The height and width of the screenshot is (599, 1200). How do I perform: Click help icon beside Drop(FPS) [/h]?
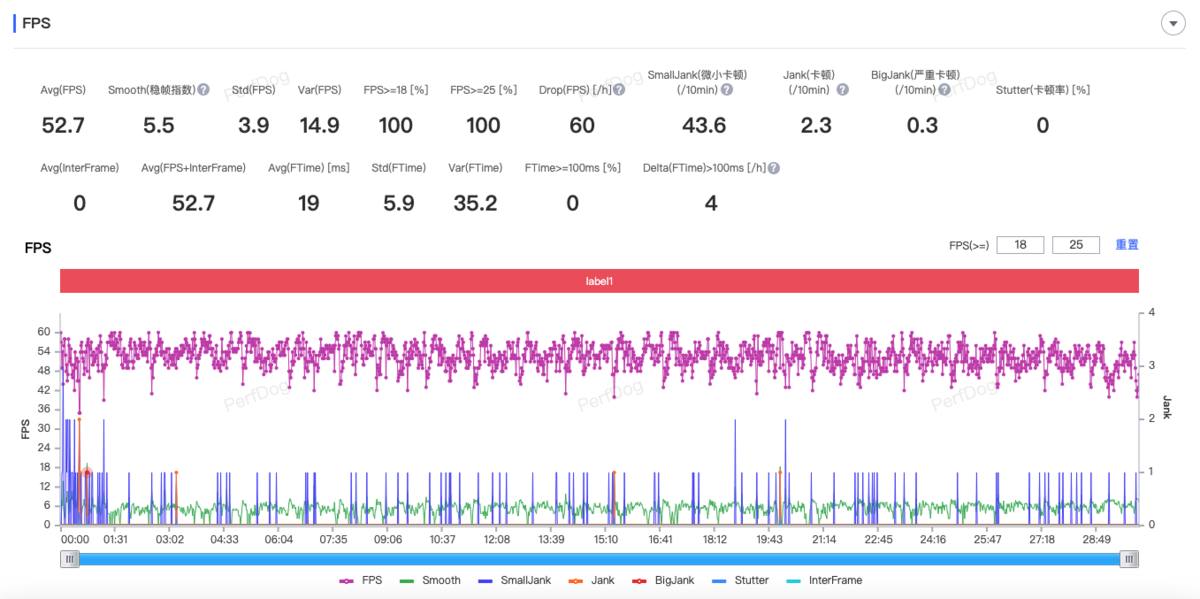pos(619,89)
